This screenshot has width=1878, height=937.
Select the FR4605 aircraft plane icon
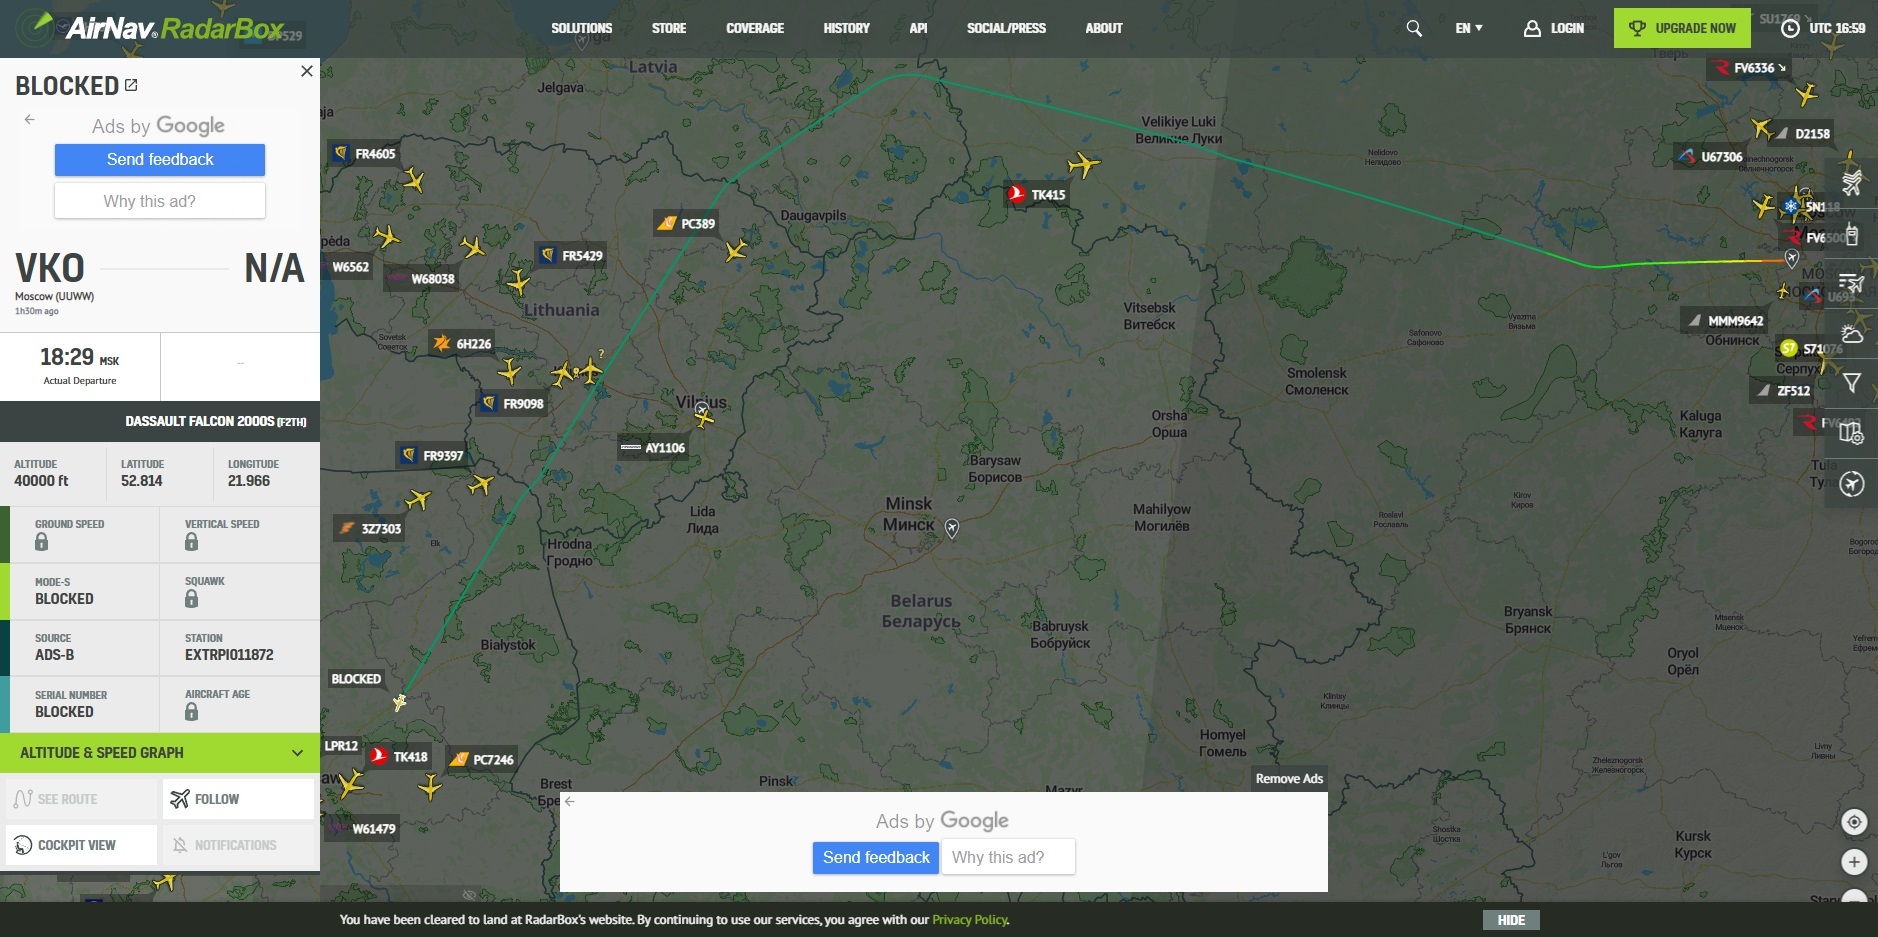[x=414, y=180]
